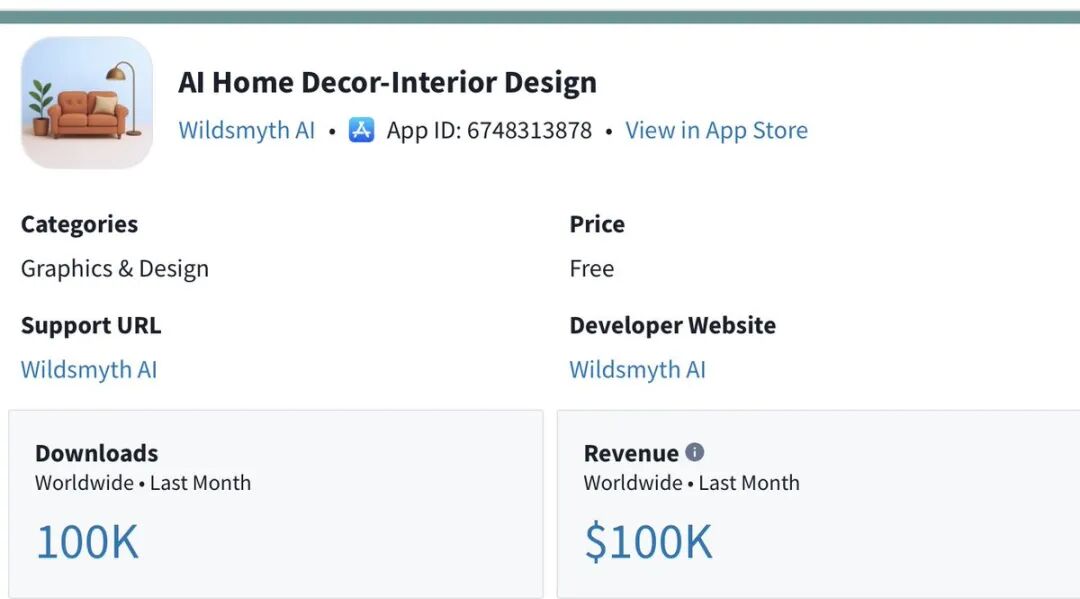This screenshot has height=599, width=1080.
Task: Open the Wildsmyth AI link under Support URL
Action: (89, 369)
